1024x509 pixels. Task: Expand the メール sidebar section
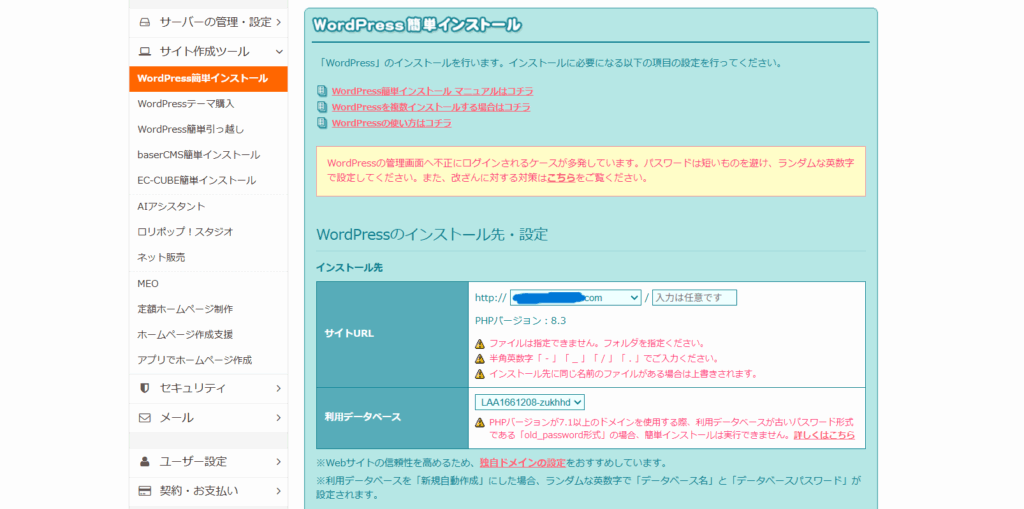coord(278,417)
